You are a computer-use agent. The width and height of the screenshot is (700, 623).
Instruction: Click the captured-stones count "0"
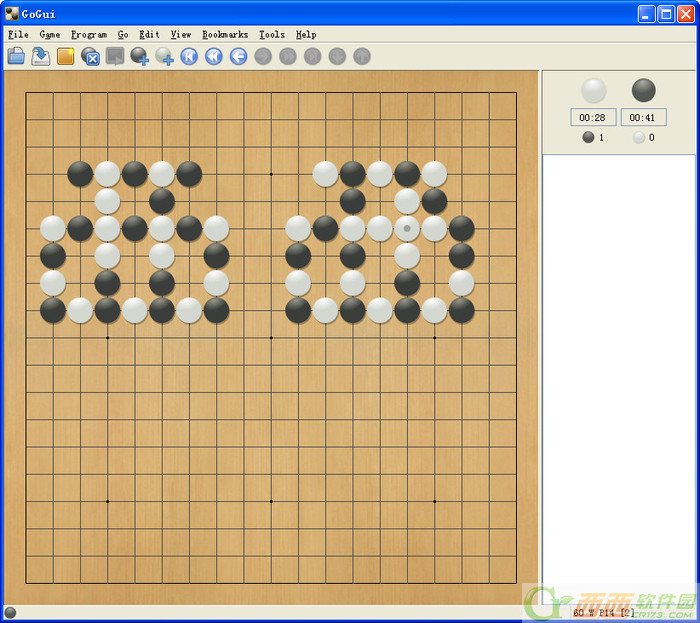pyautogui.click(x=652, y=137)
